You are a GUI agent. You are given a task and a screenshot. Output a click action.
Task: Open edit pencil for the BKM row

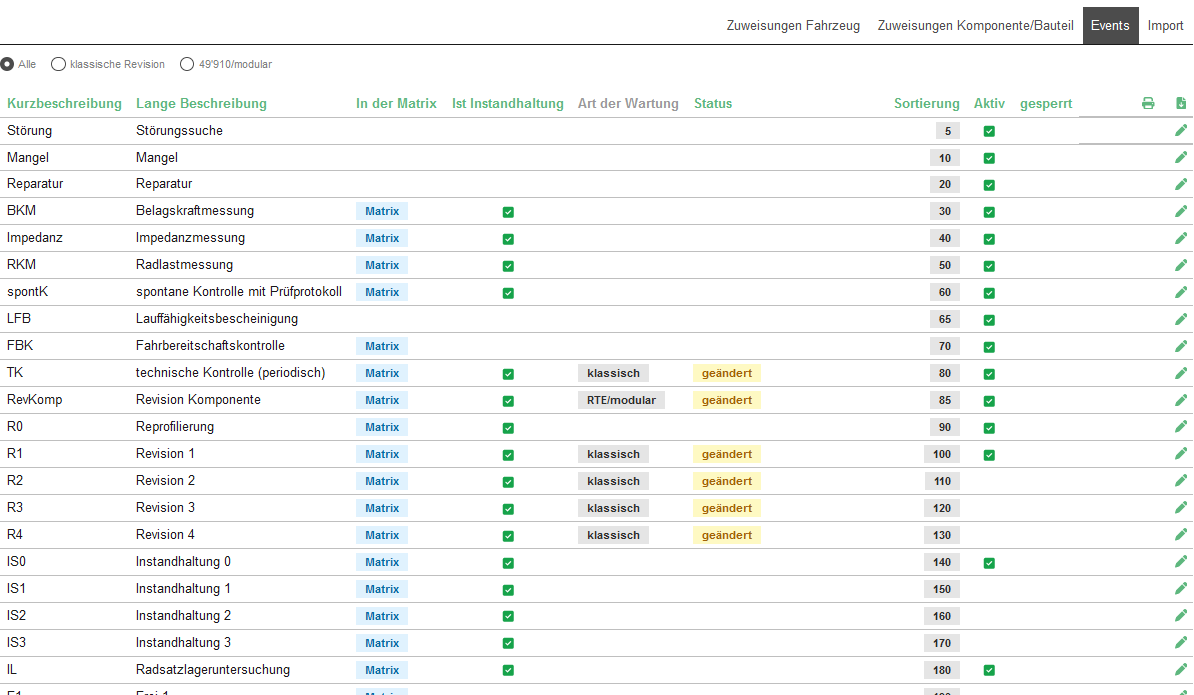tap(1181, 211)
